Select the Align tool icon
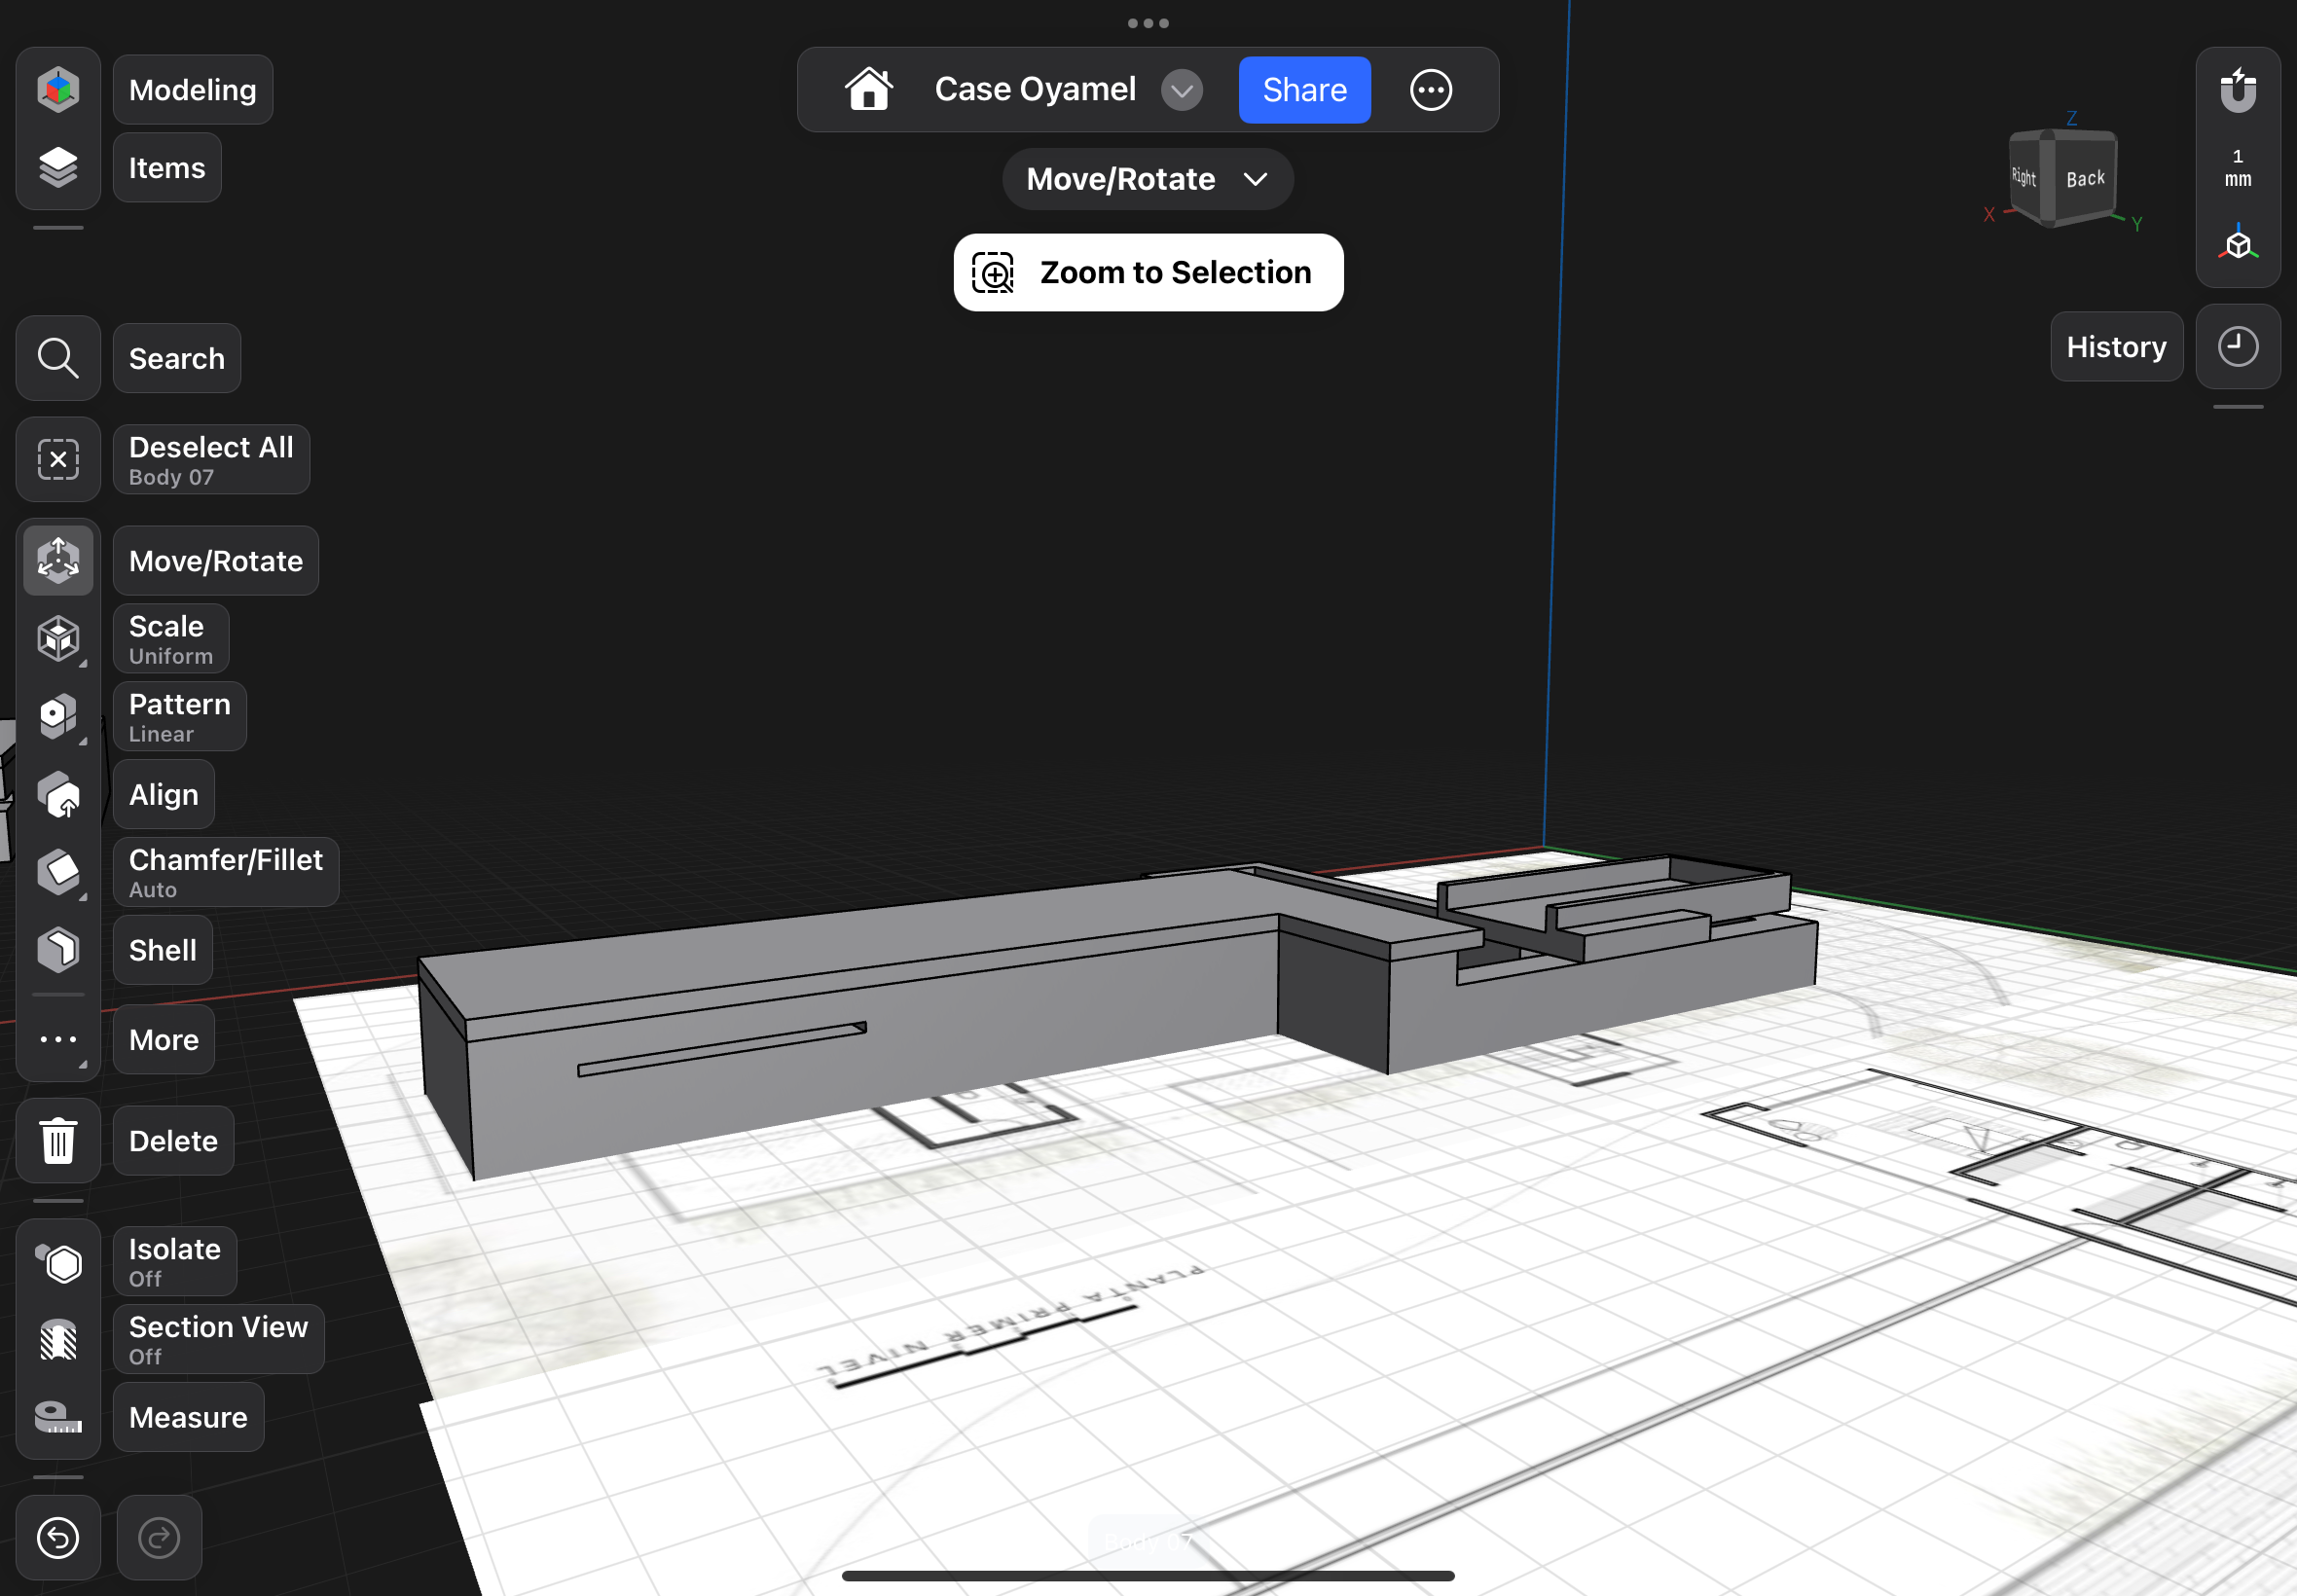2297x1596 pixels. [x=58, y=794]
